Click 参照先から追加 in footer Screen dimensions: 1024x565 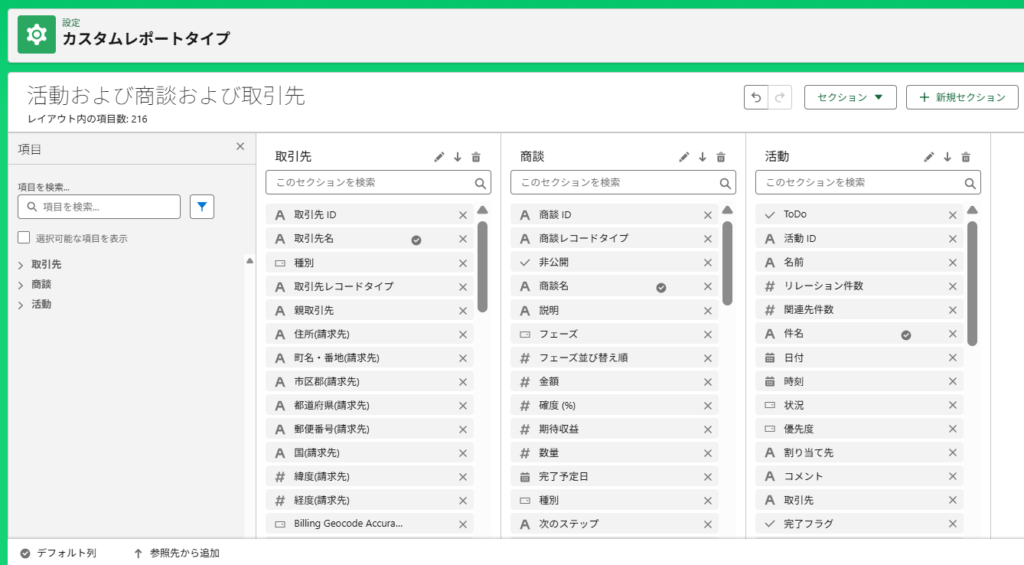176,553
